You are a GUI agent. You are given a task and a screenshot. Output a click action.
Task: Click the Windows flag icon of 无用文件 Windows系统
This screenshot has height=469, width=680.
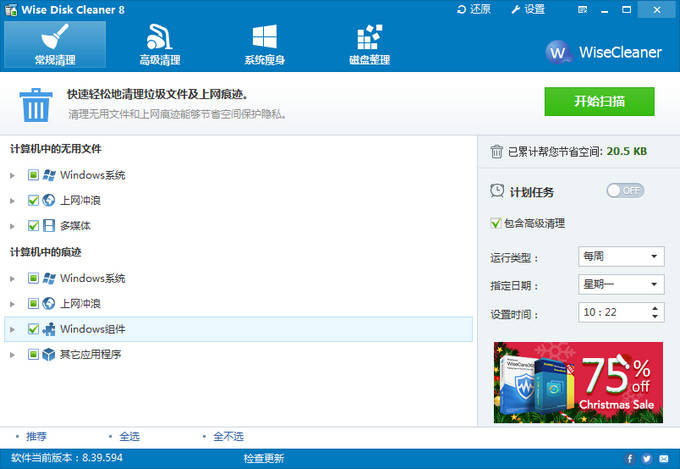point(49,175)
